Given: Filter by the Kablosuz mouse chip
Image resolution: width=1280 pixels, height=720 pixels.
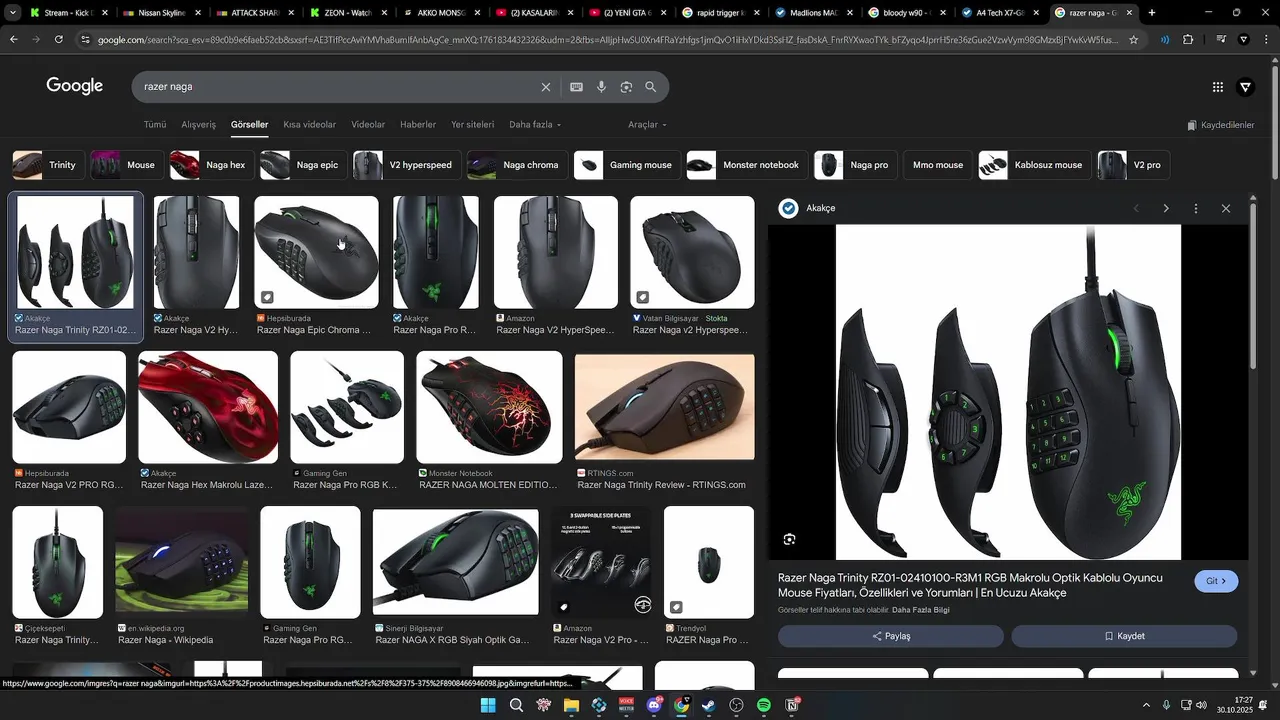Looking at the screenshot, I should [x=1034, y=165].
